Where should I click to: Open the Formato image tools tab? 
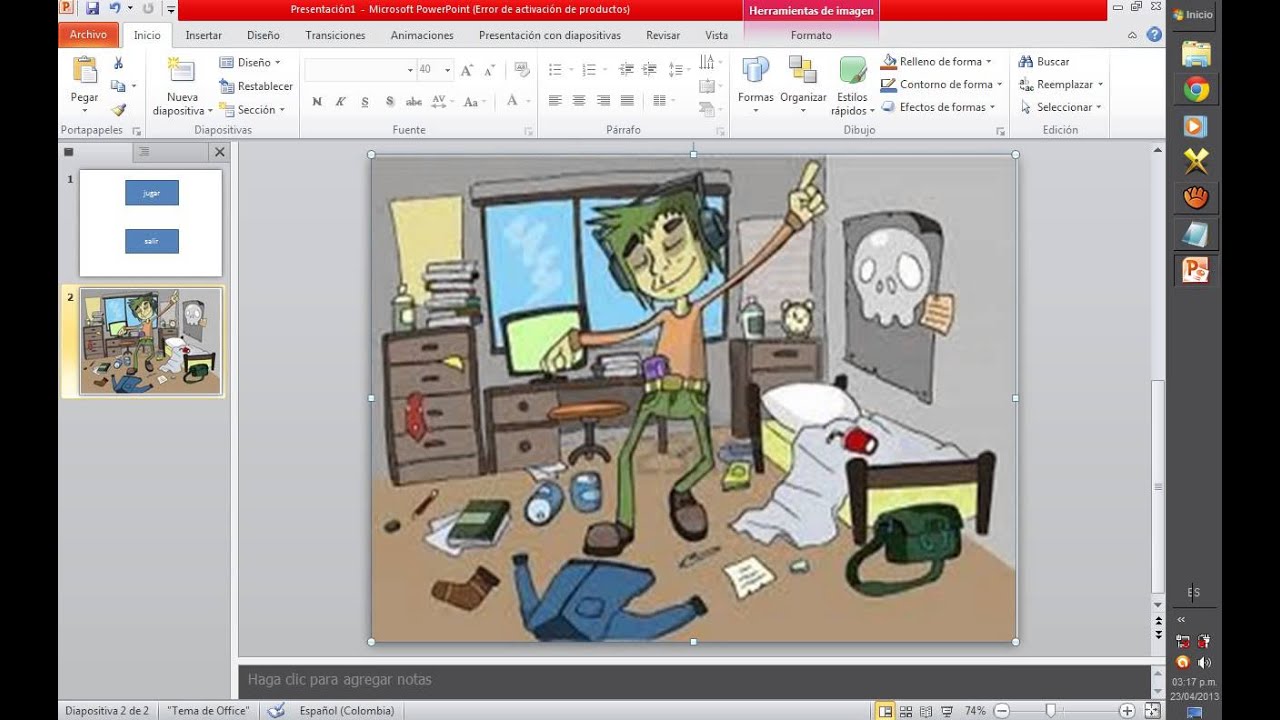tap(811, 35)
